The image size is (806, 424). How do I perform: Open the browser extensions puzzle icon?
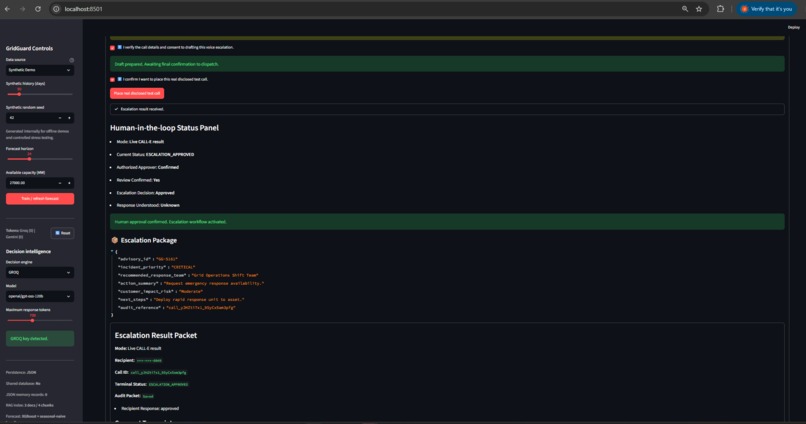click(x=720, y=9)
